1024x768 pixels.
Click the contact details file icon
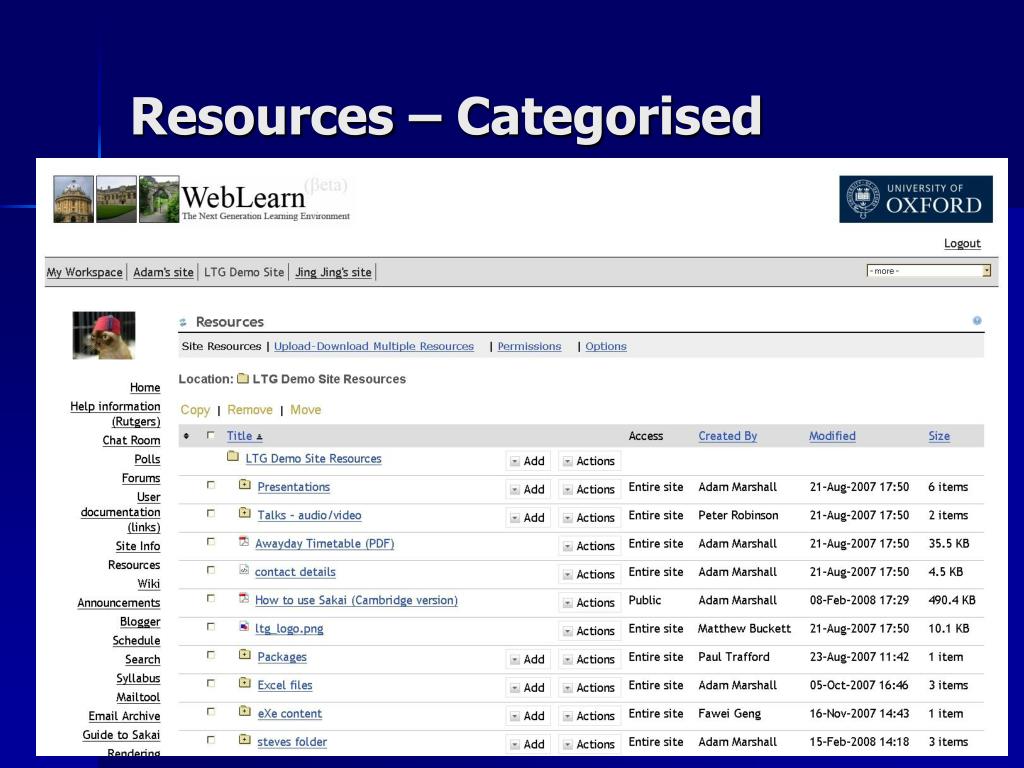tap(244, 569)
